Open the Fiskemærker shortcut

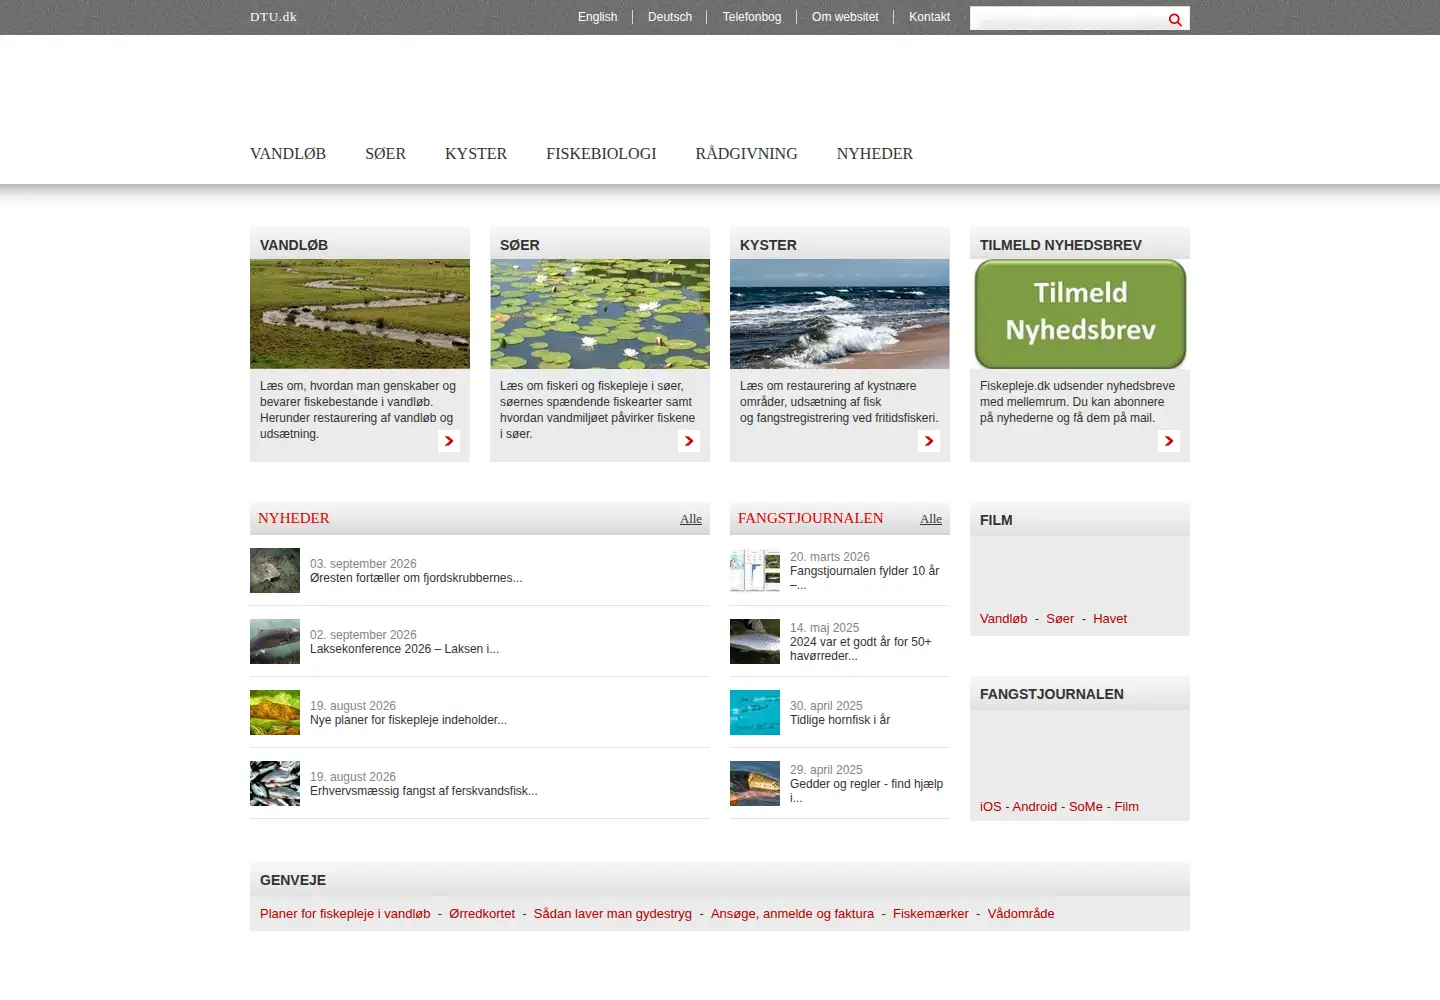click(931, 914)
